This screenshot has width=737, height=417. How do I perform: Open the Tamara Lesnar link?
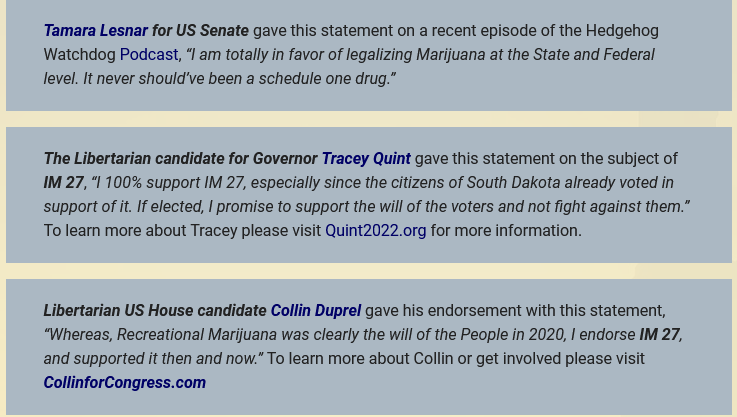(x=95, y=31)
